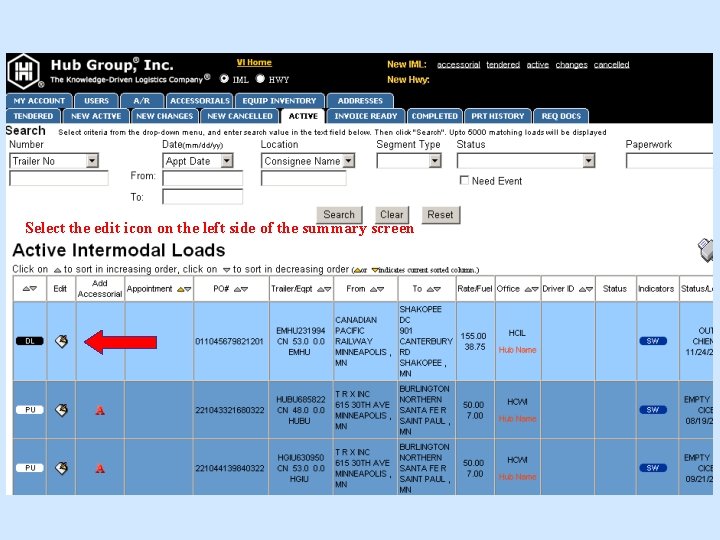The image size is (720, 540).
Task: Sort PO# column in decreasing order
Action: pos(245,289)
